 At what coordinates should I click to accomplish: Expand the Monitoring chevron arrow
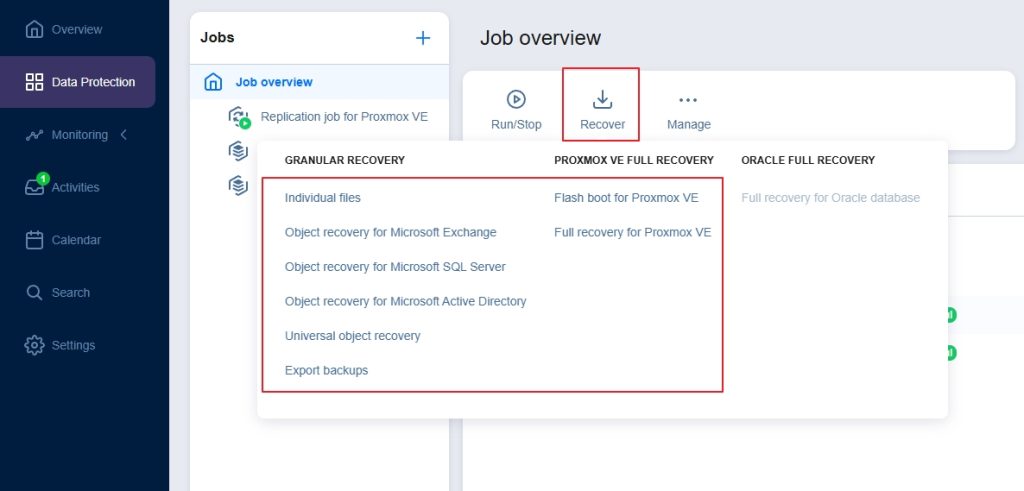124,135
